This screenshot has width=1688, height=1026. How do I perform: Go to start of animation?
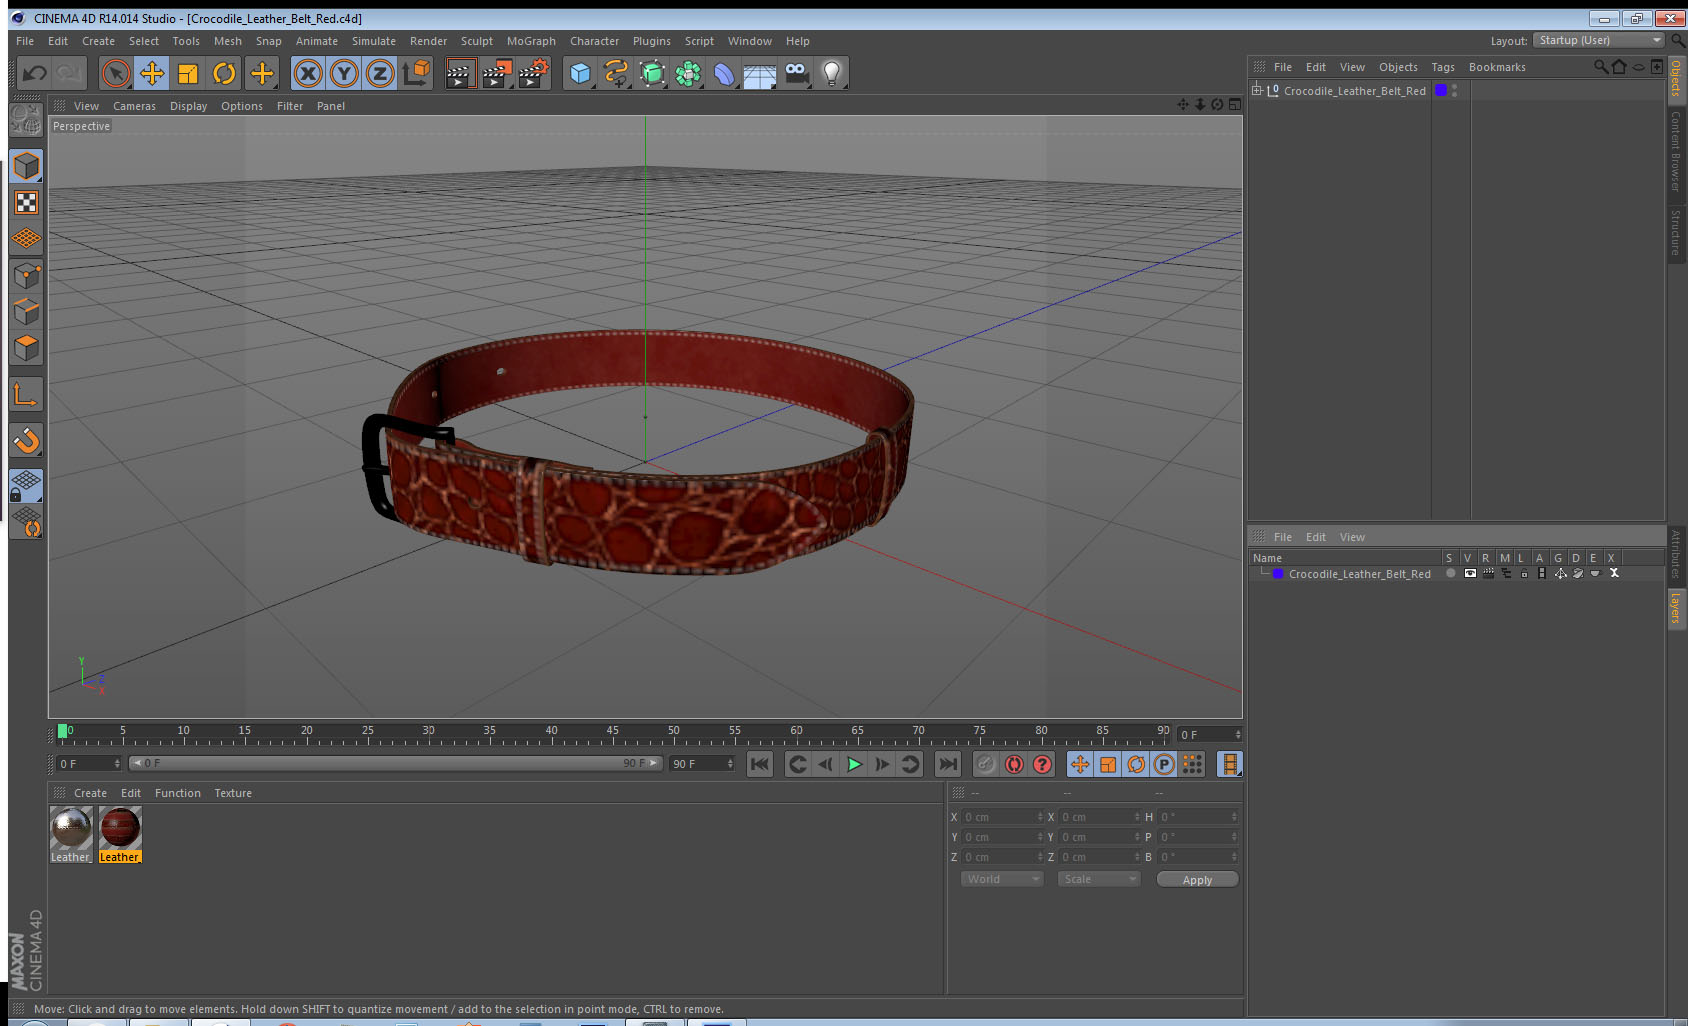click(x=760, y=765)
